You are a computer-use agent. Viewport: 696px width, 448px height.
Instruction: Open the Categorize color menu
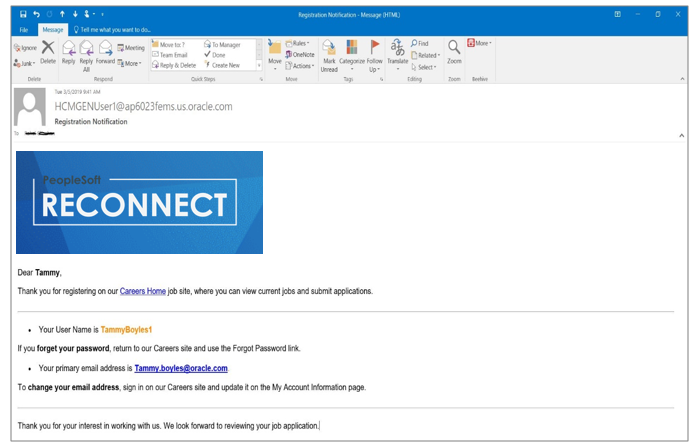352,55
